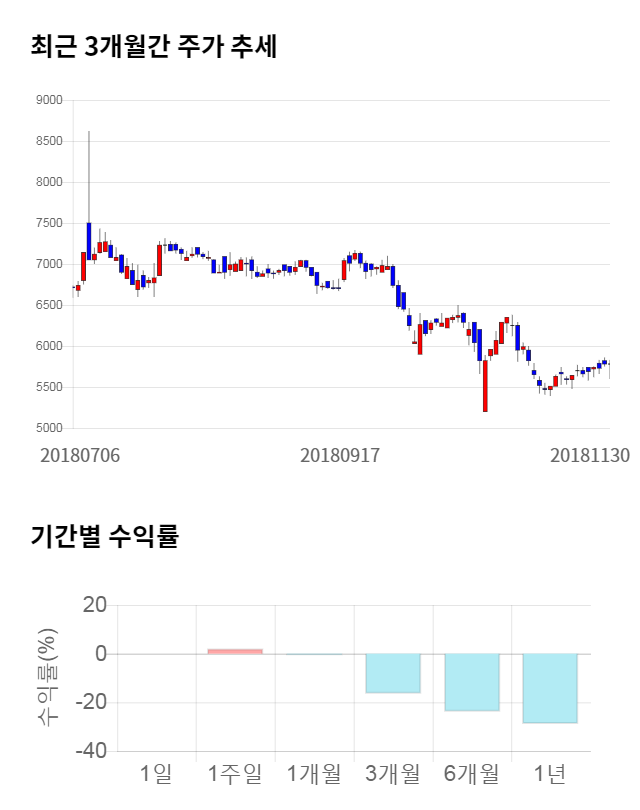Click the blue 3개월 return bar

click(393, 673)
